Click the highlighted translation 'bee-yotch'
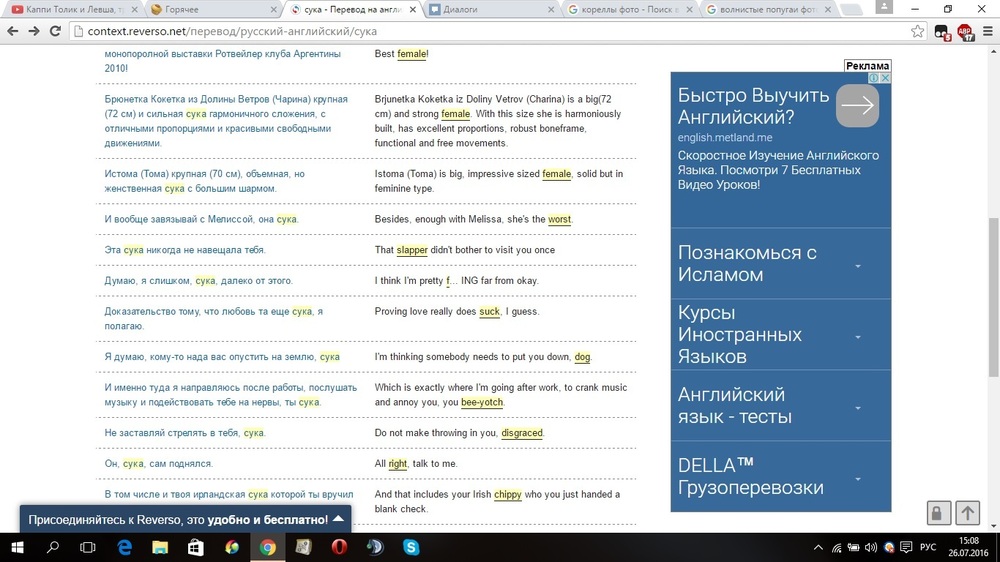The height and width of the screenshot is (562, 1000). click(x=482, y=402)
